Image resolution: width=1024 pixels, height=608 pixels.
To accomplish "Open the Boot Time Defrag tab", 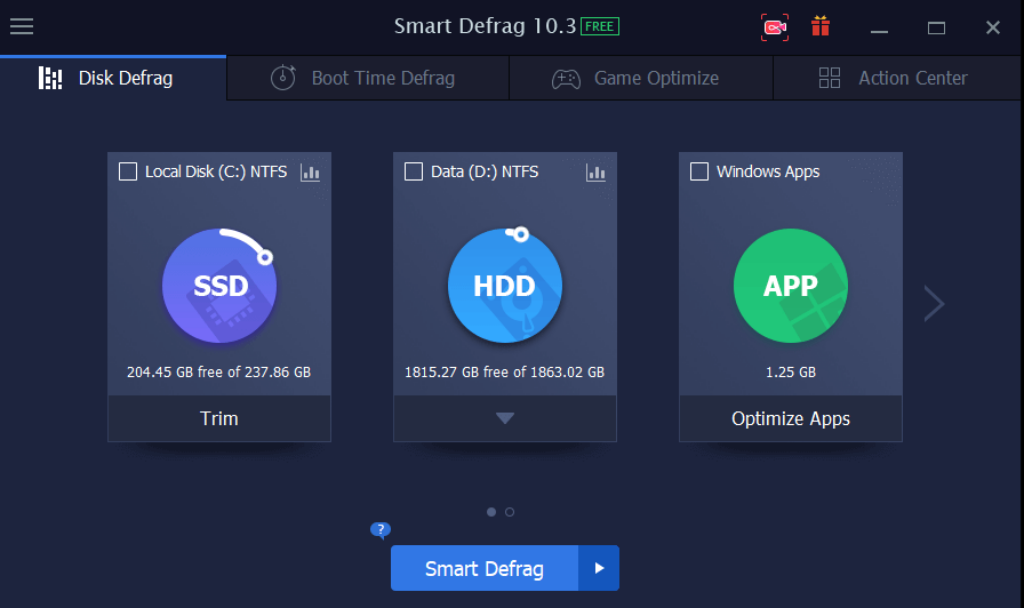I will tap(368, 78).
